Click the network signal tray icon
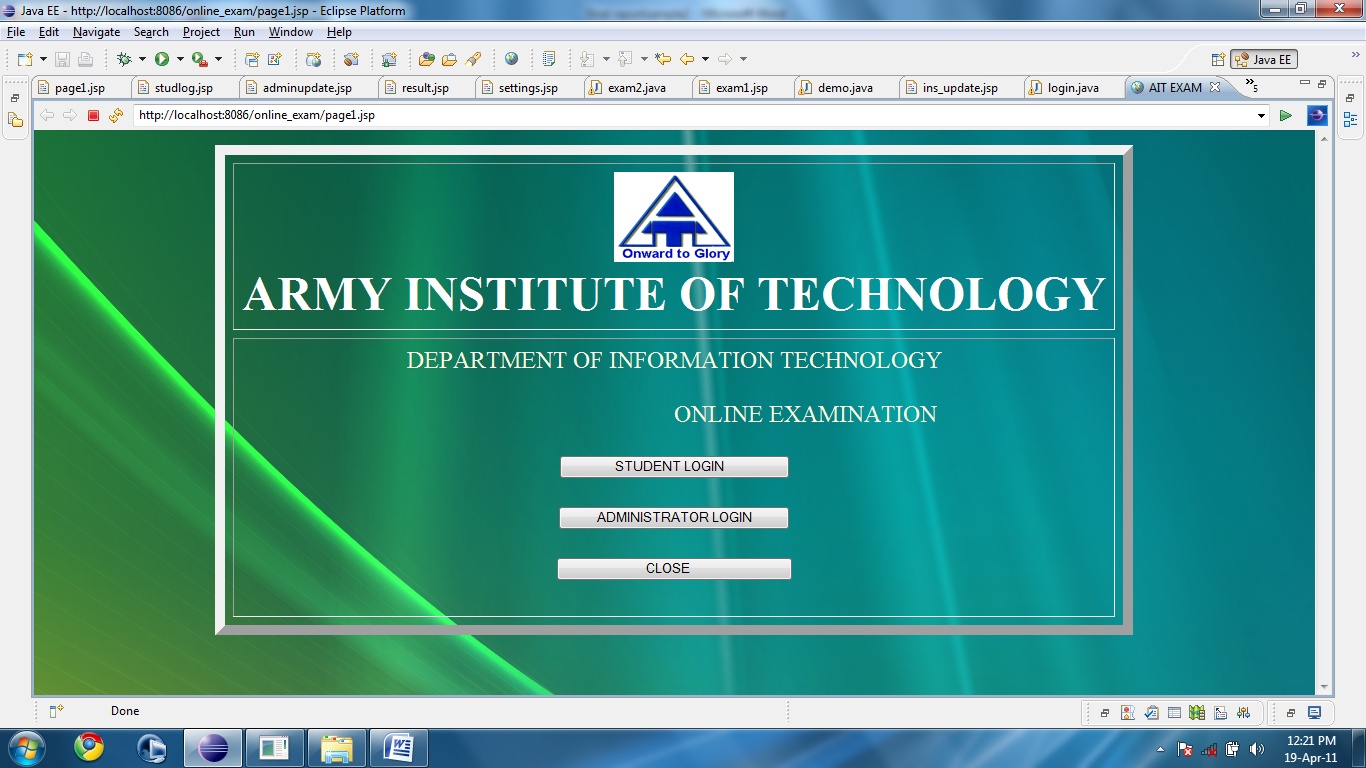Viewport: 1366px width, 768px height. 1209,748
